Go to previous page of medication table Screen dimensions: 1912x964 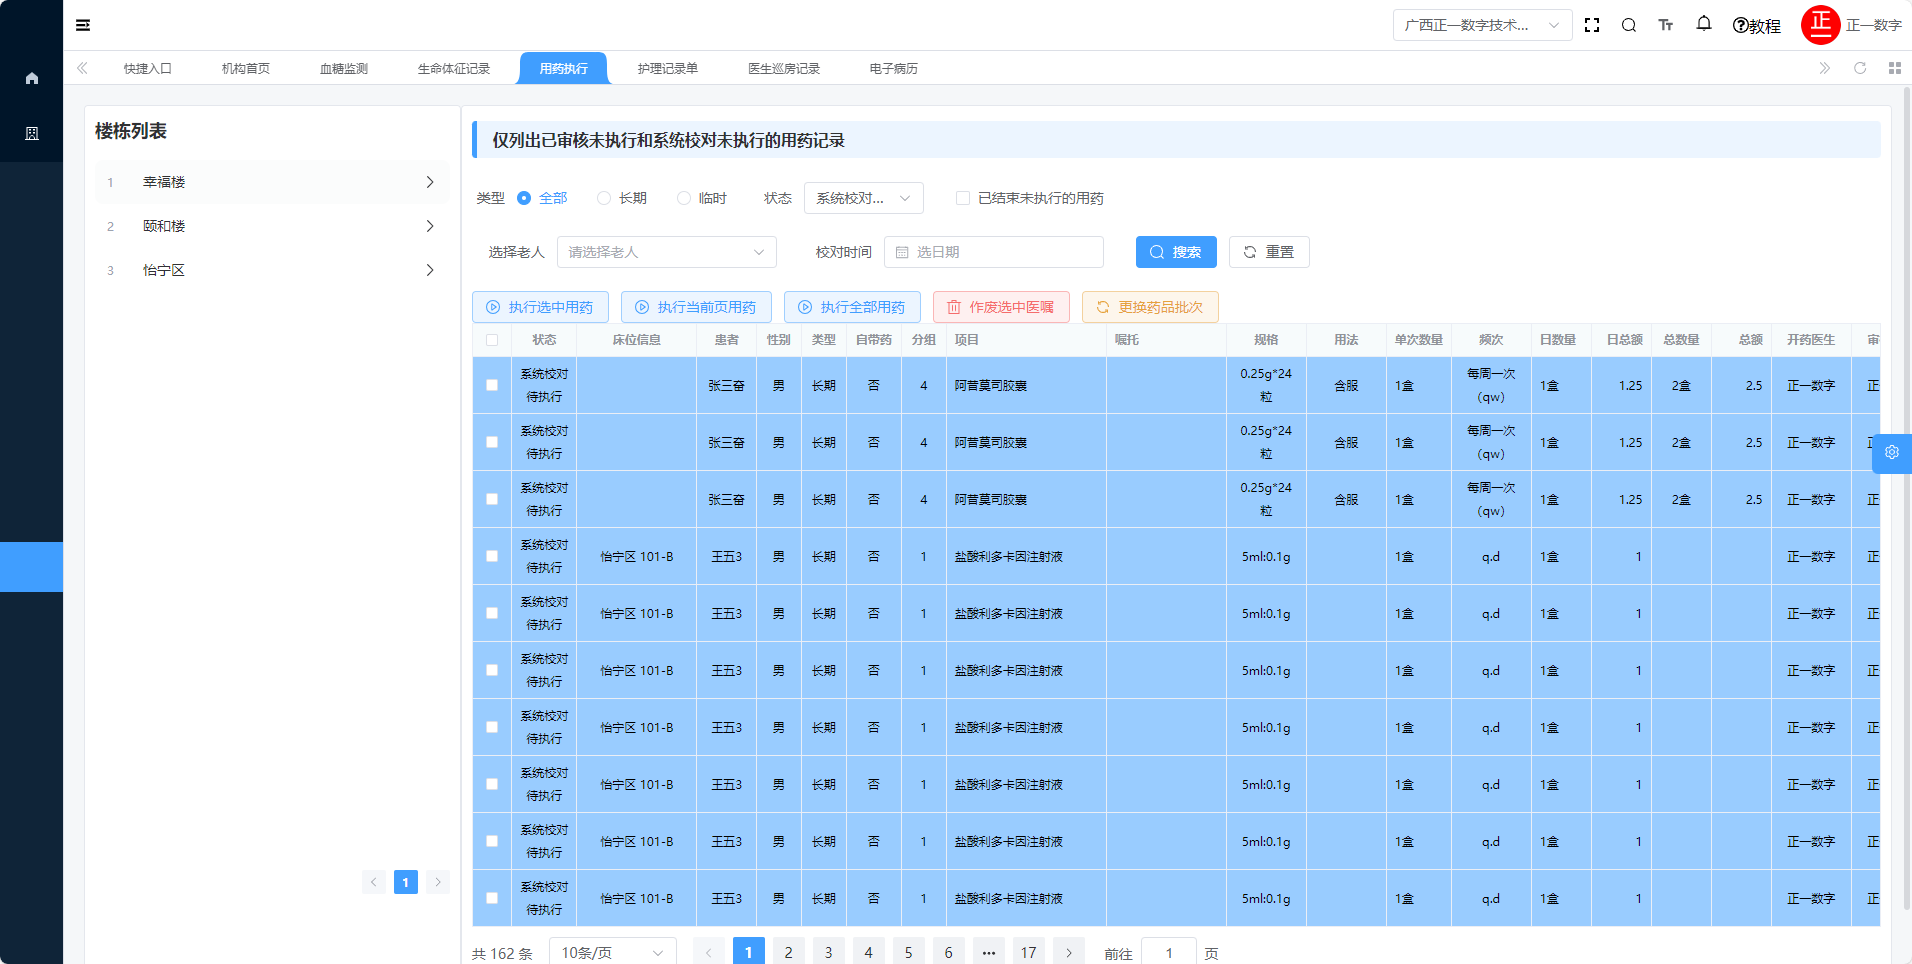click(709, 952)
